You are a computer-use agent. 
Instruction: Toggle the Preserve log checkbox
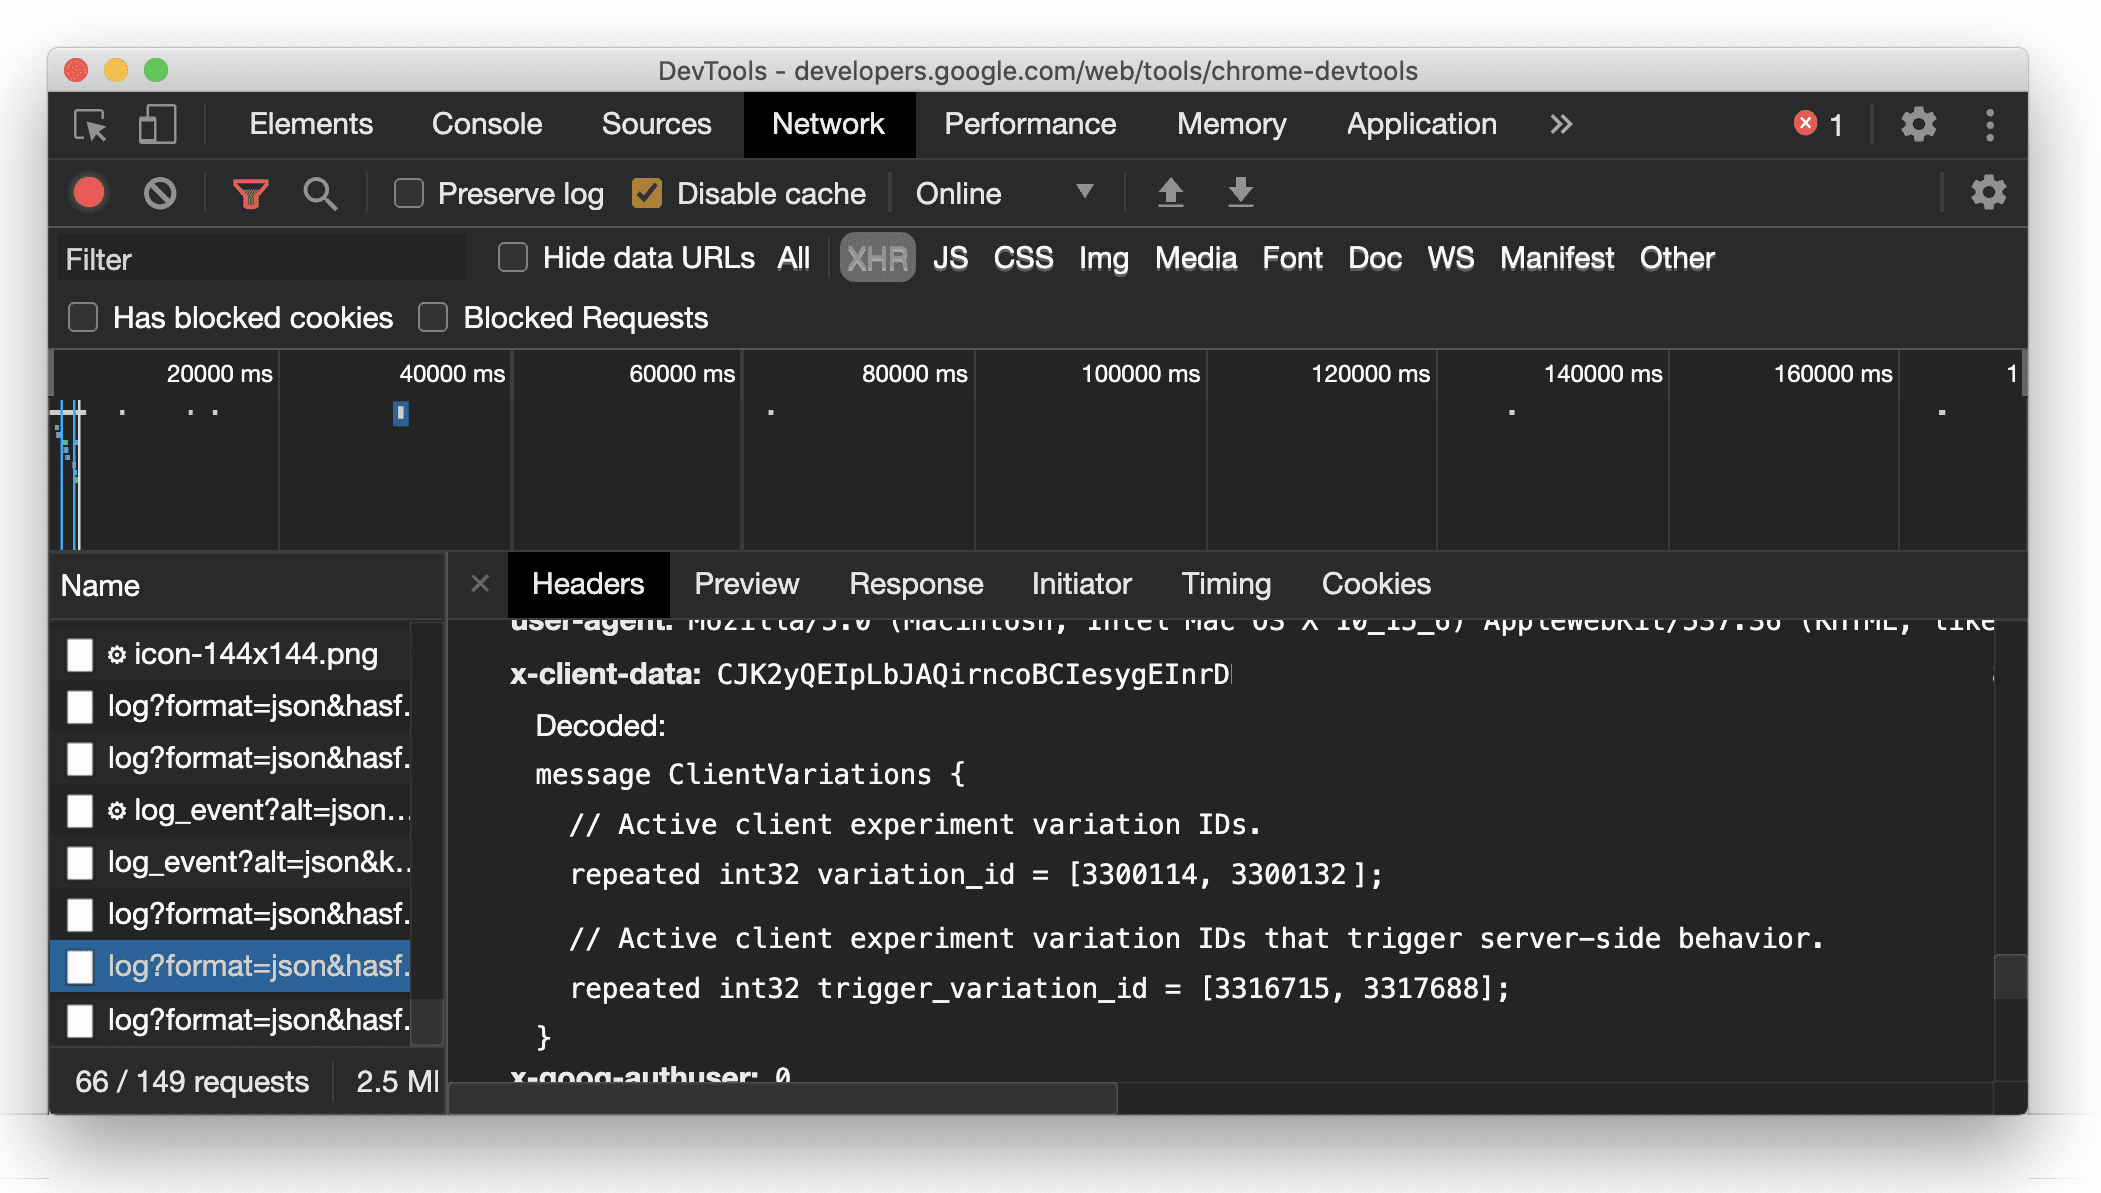click(408, 193)
